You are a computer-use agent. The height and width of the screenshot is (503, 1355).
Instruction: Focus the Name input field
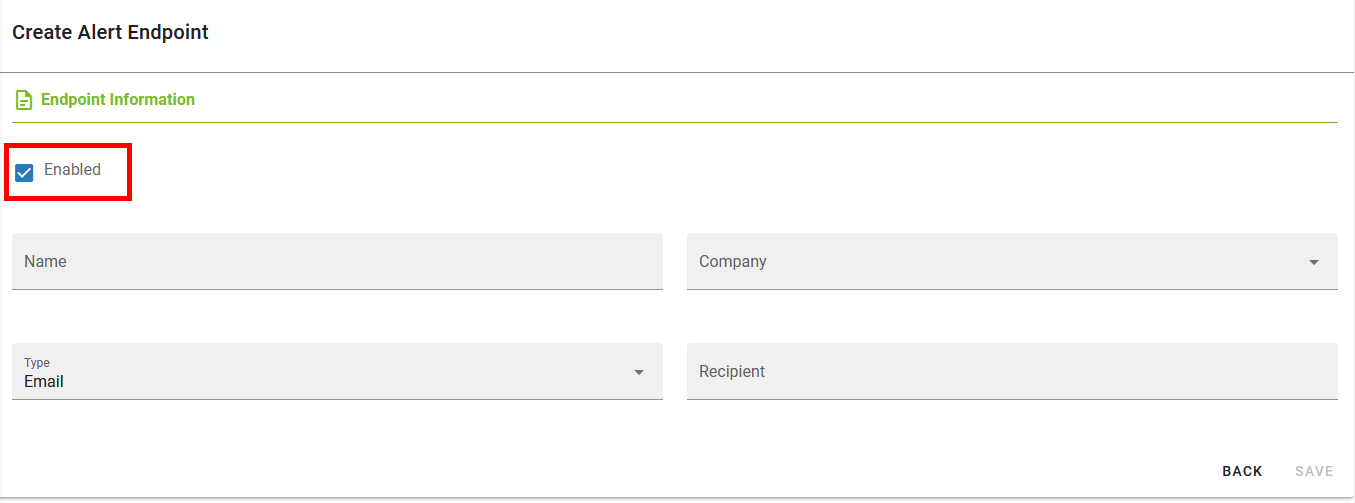click(x=337, y=262)
